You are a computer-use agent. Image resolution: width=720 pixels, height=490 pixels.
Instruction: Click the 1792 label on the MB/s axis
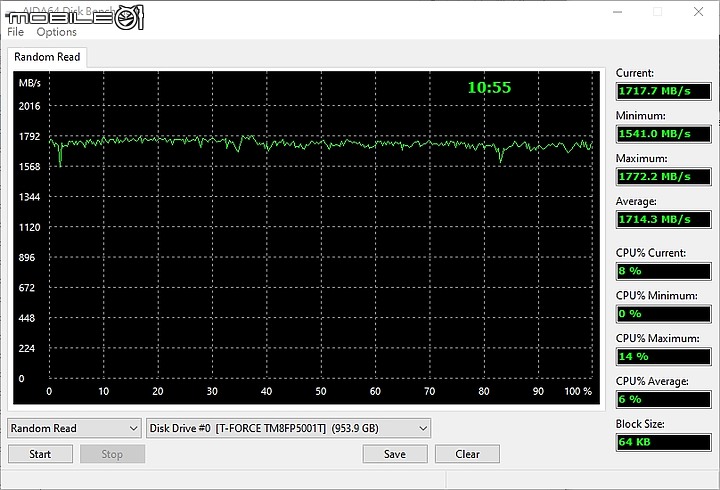29,136
